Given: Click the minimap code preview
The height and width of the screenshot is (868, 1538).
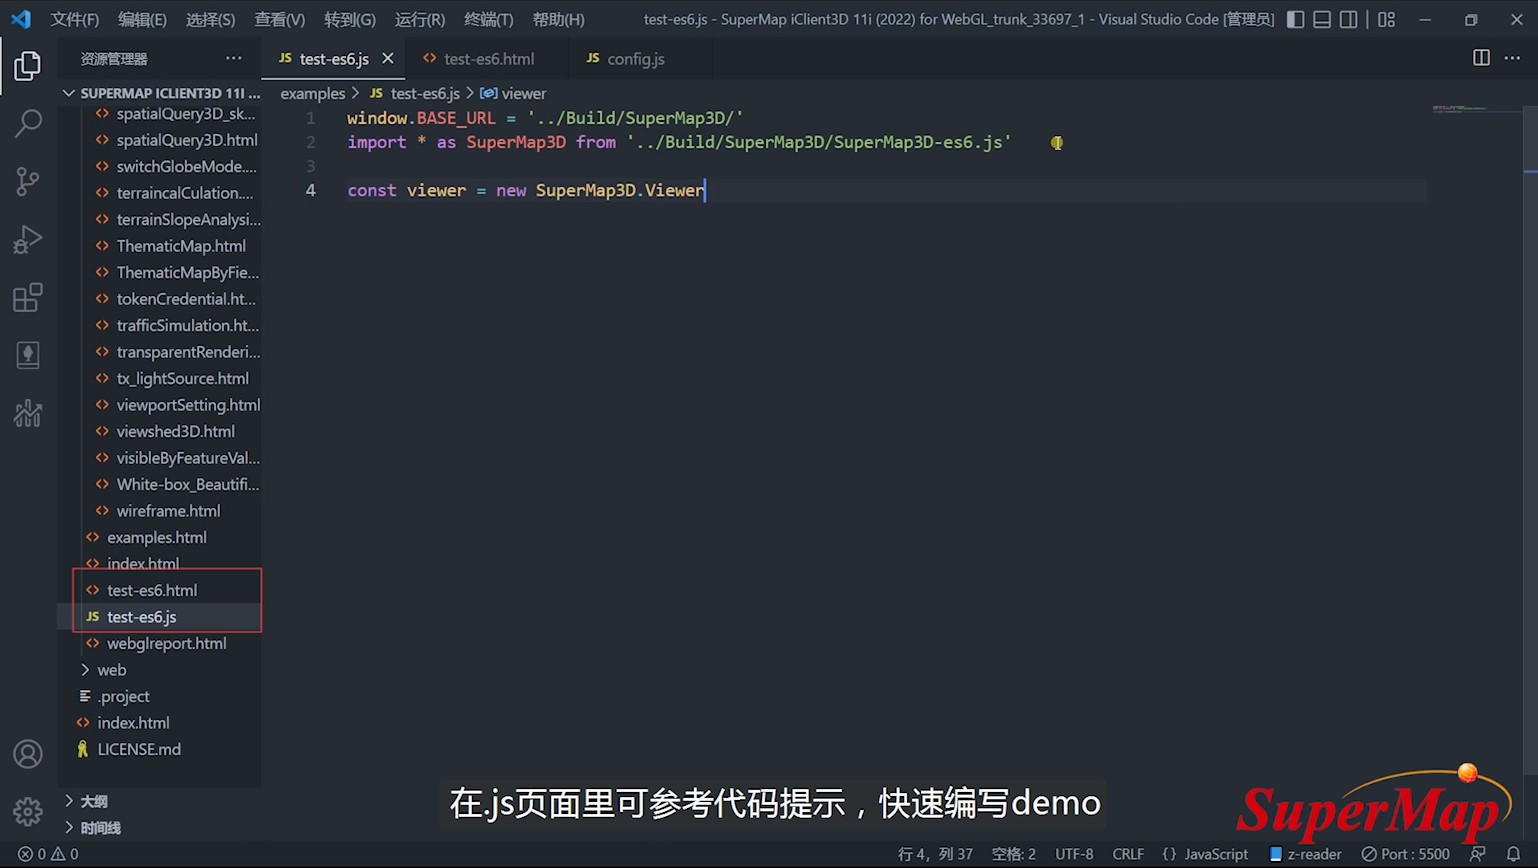Looking at the screenshot, I should click(x=1460, y=108).
